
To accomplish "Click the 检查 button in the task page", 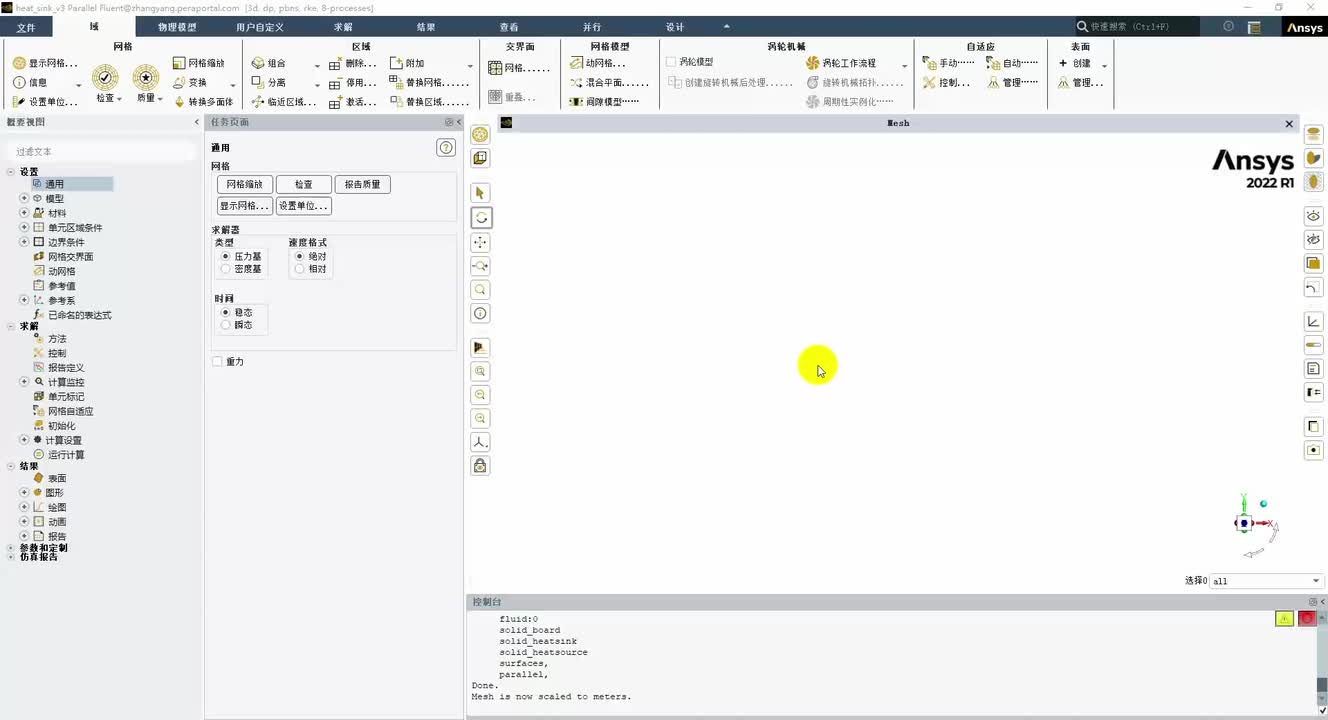I will coord(304,184).
